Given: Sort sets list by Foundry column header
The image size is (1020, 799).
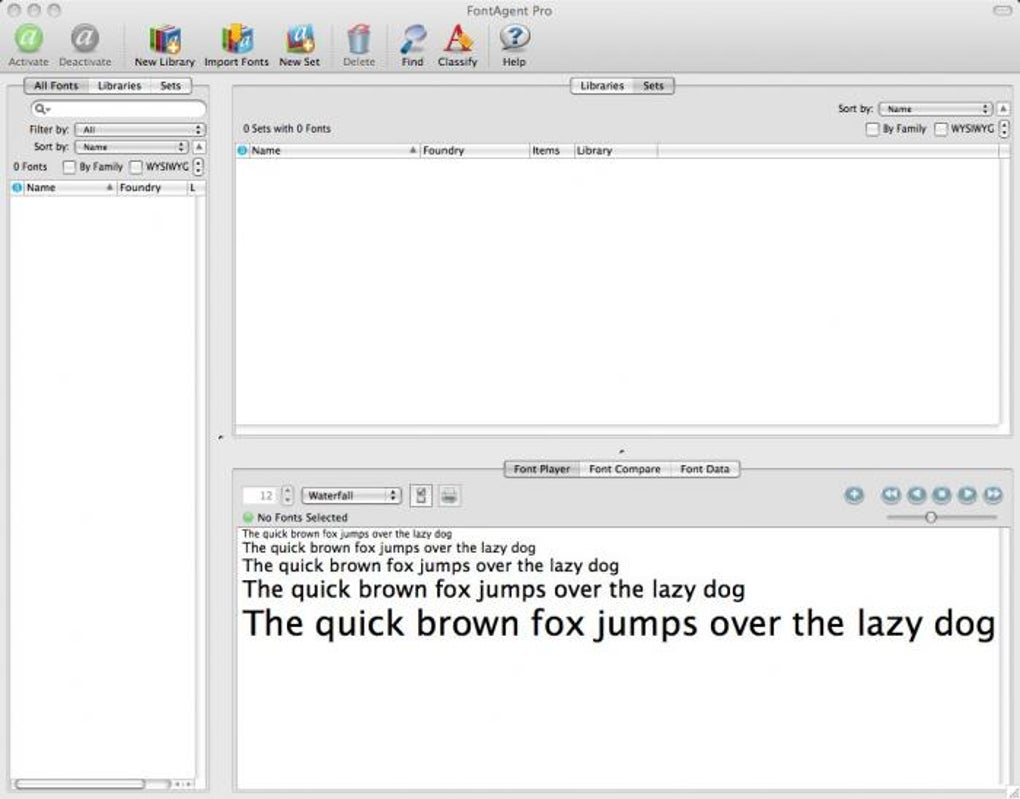Looking at the screenshot, I should coord(475,150).
